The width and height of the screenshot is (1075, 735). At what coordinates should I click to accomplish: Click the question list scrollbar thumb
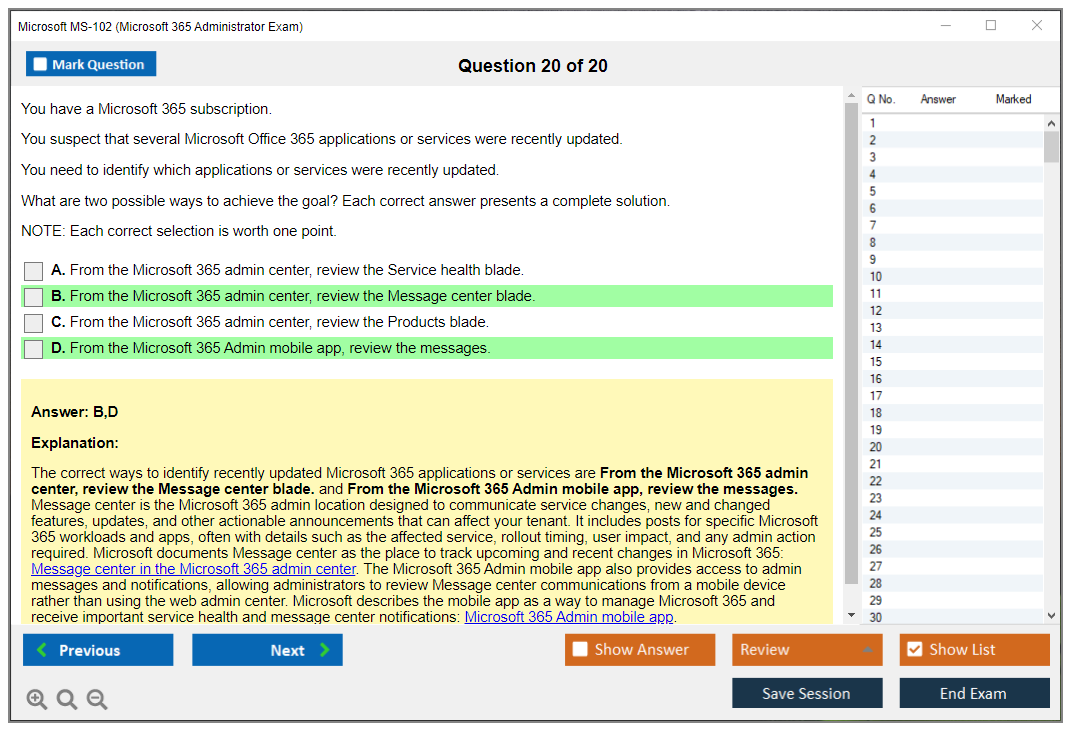coord(1051,147)
